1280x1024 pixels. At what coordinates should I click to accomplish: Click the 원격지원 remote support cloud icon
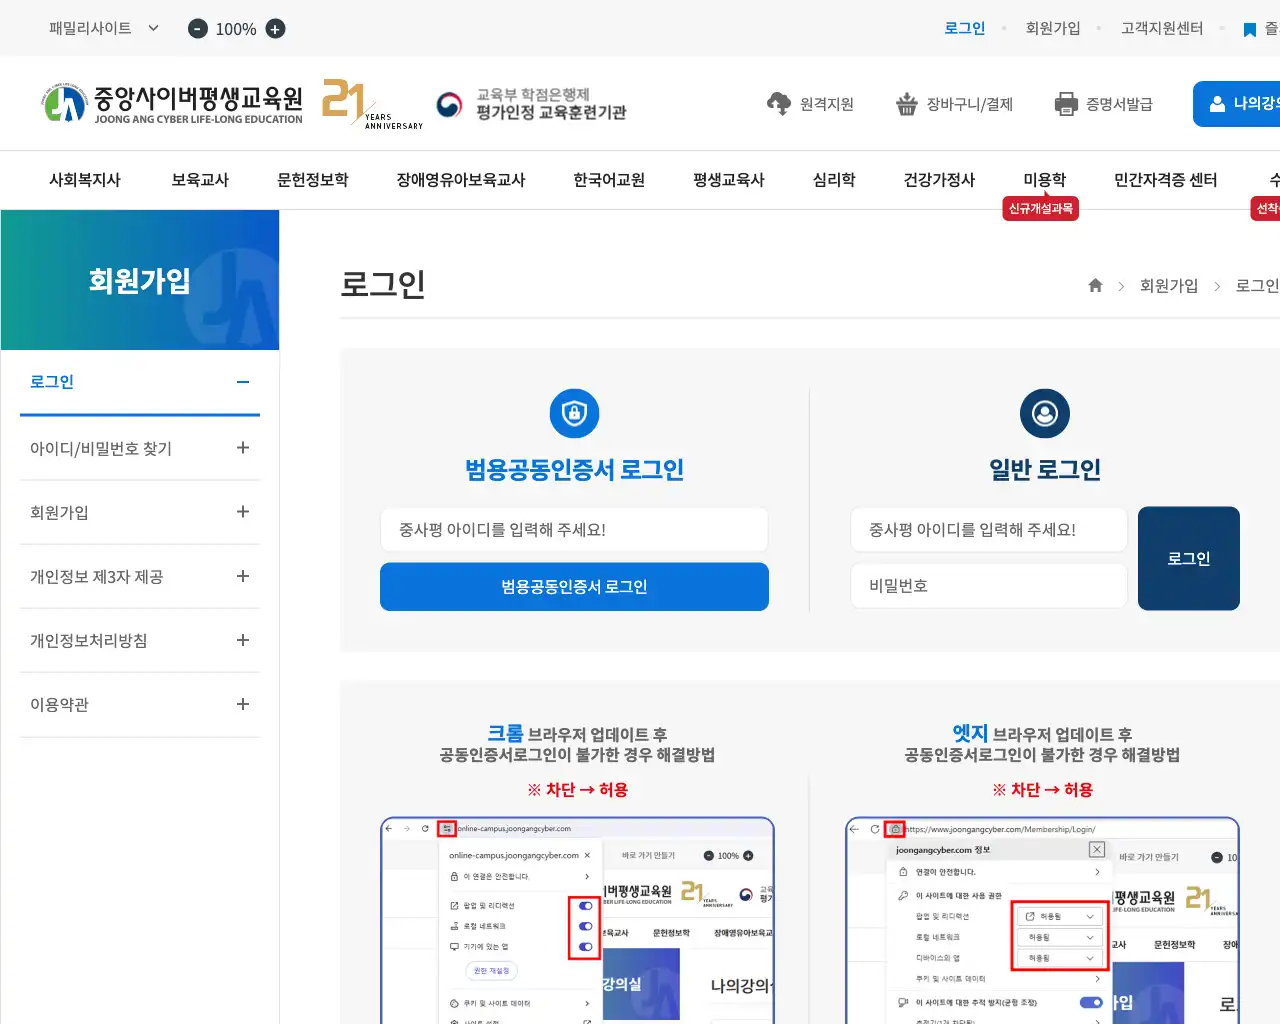coord(779,103)
